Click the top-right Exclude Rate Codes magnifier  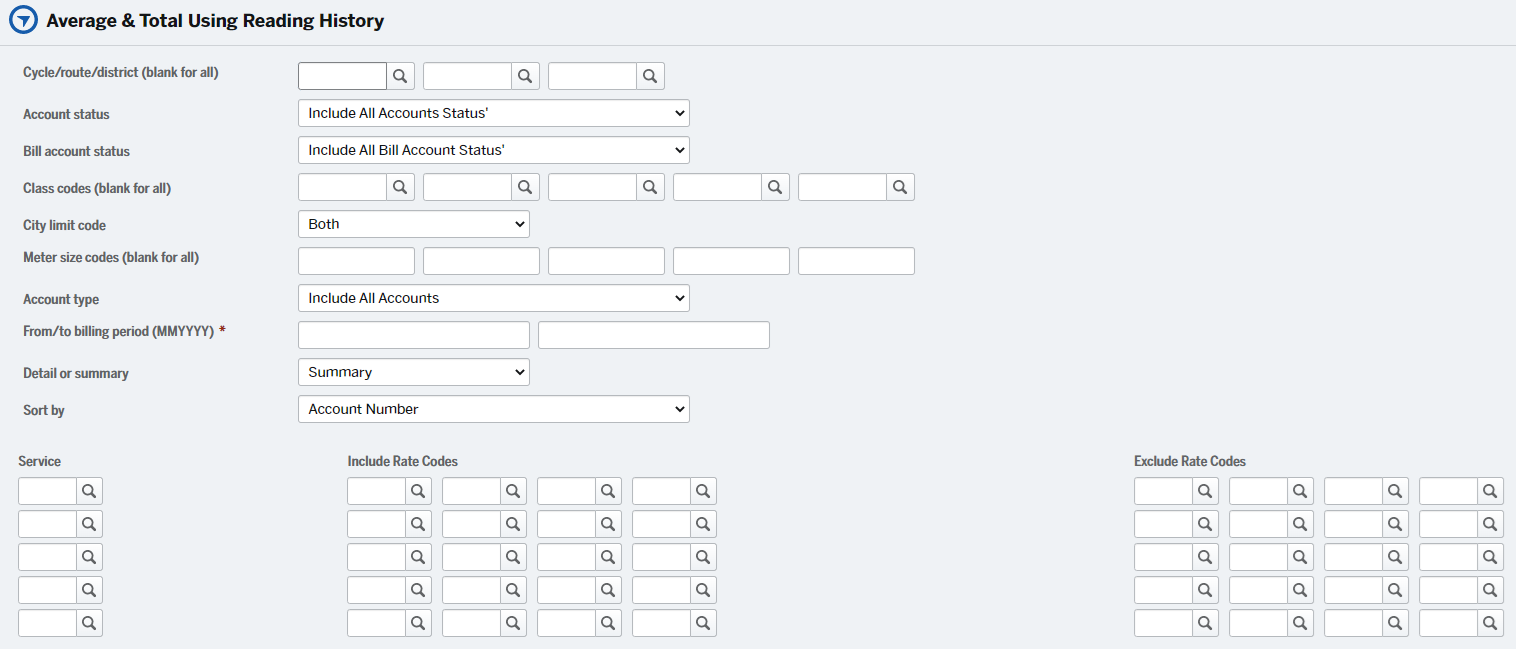(x=1490, y=491)
